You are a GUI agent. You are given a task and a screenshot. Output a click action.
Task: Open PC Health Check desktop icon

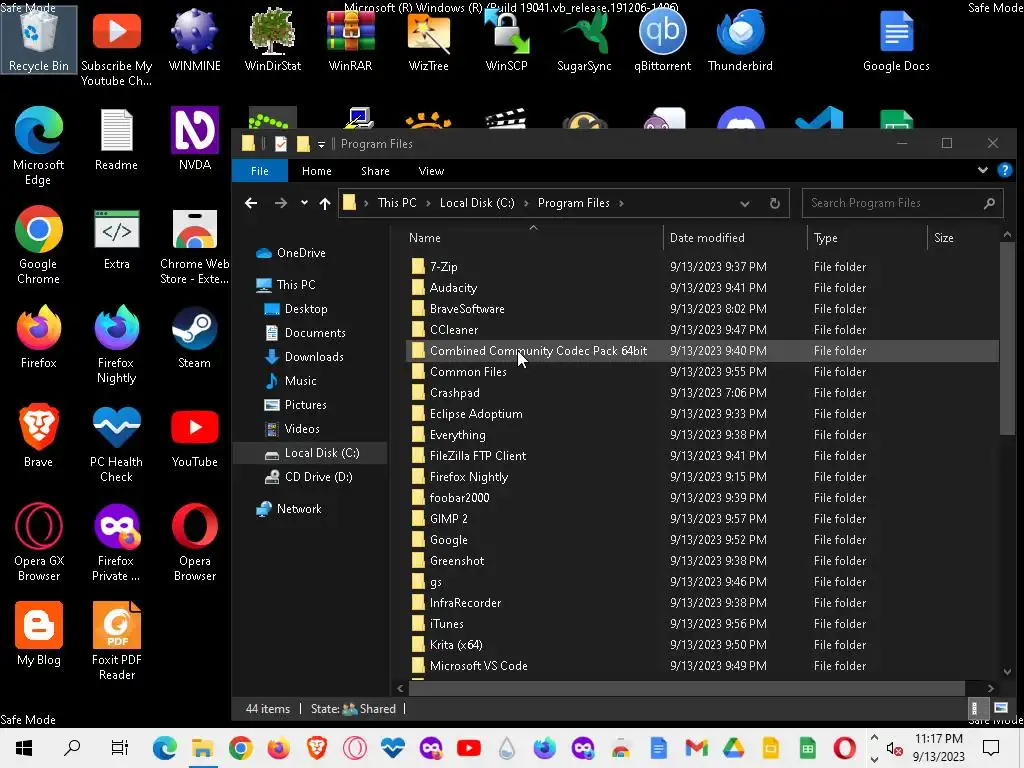click(116, 443)
